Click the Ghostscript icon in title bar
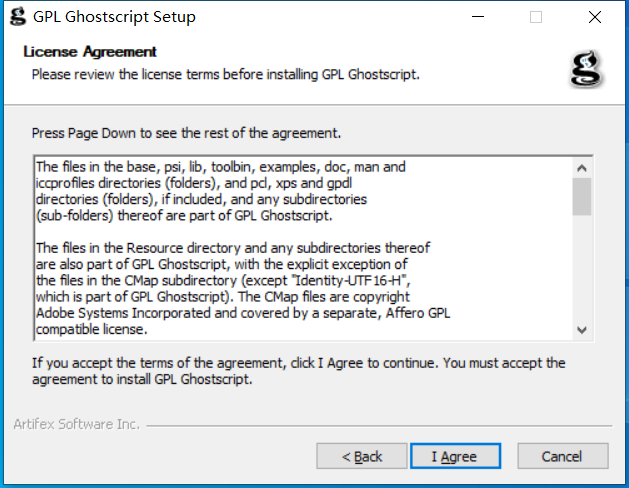This screenshot has width=629, height=488. pyautogui.click(x=18, y=17)
